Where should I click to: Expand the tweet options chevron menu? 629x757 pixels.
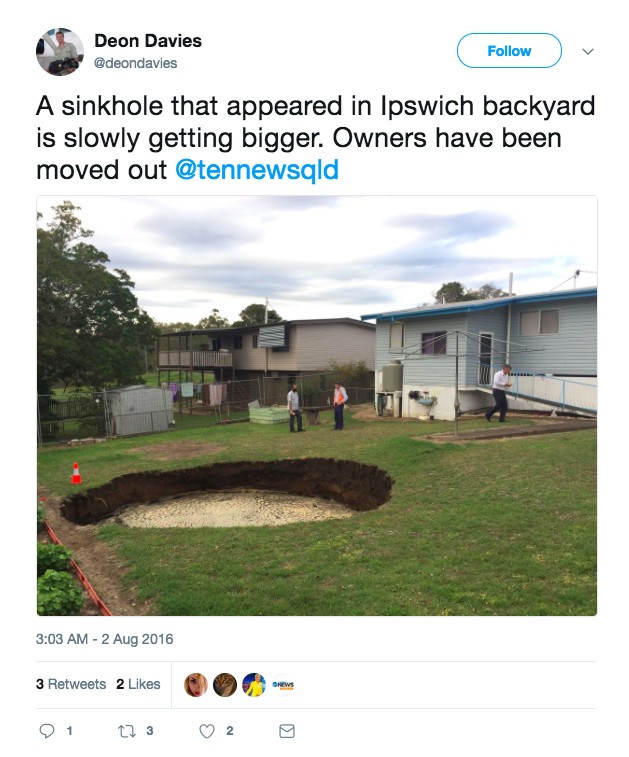[x=587, y=51]
